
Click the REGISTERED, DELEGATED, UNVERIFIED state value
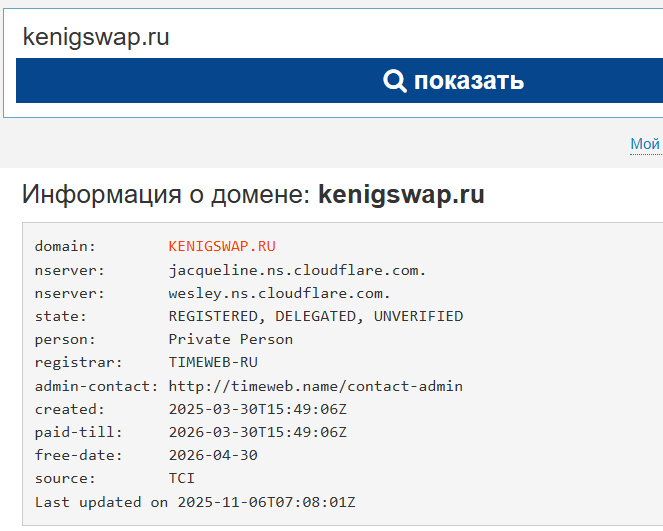[x=316, y=316]
